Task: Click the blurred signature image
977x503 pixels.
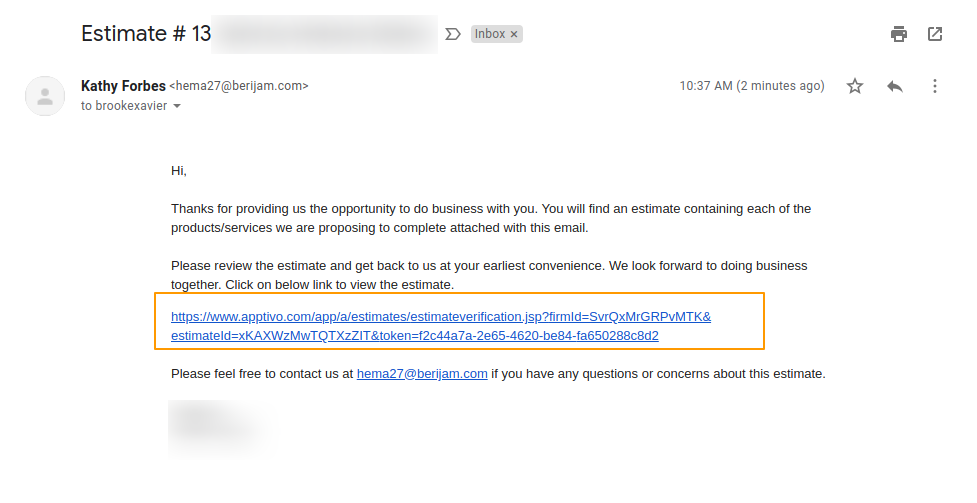Action: pos(218,423)
